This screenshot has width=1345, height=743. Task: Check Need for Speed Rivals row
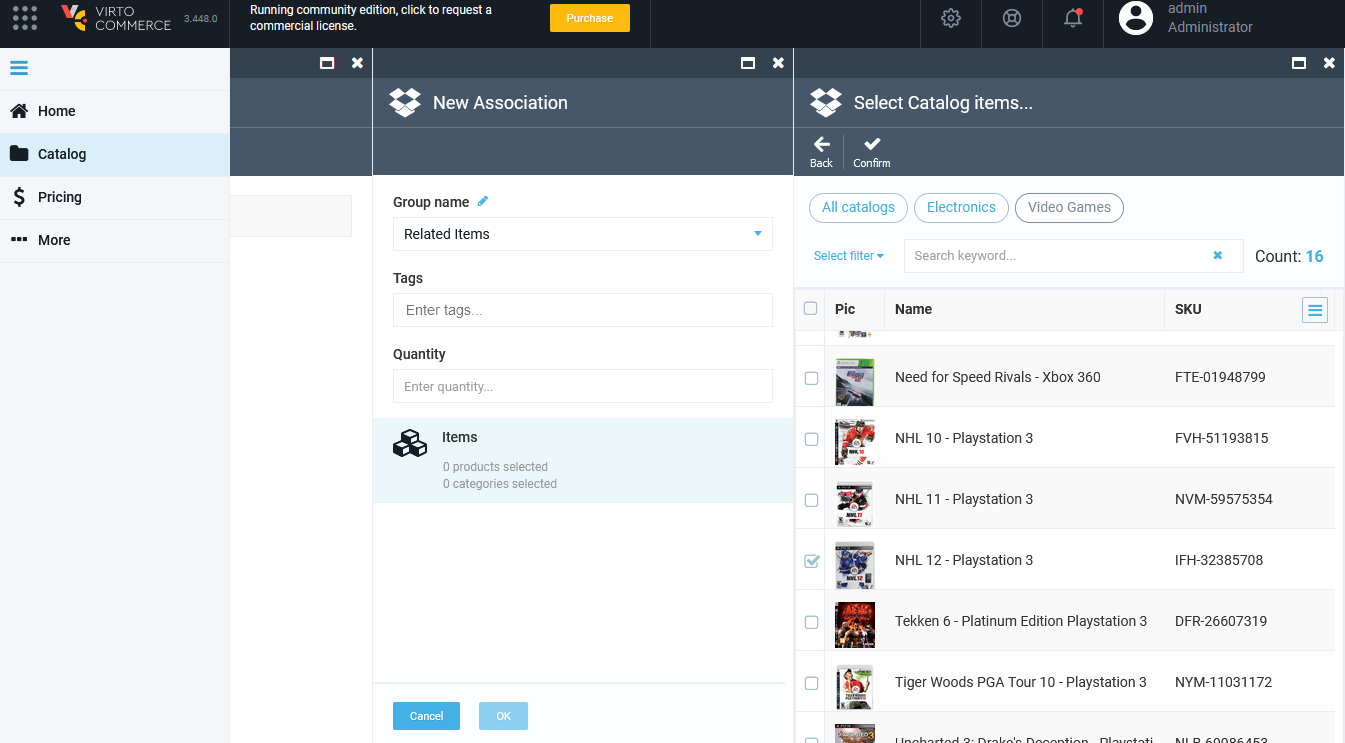(811, 378)
